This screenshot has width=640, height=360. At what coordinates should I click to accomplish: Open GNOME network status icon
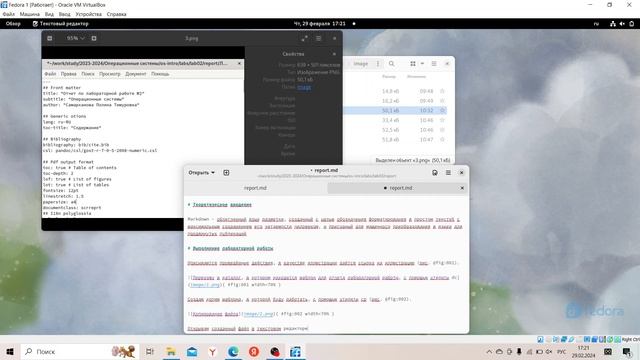click(613, 24)
